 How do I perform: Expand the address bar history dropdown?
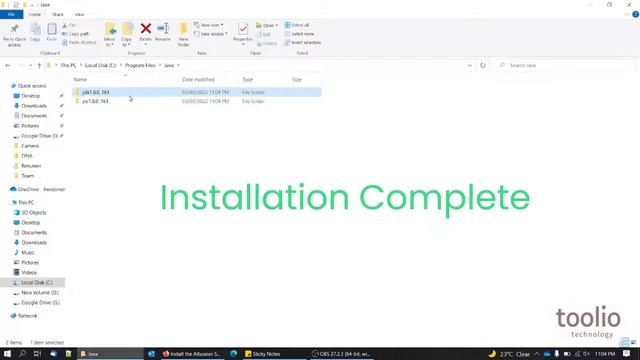click(470, 65)
